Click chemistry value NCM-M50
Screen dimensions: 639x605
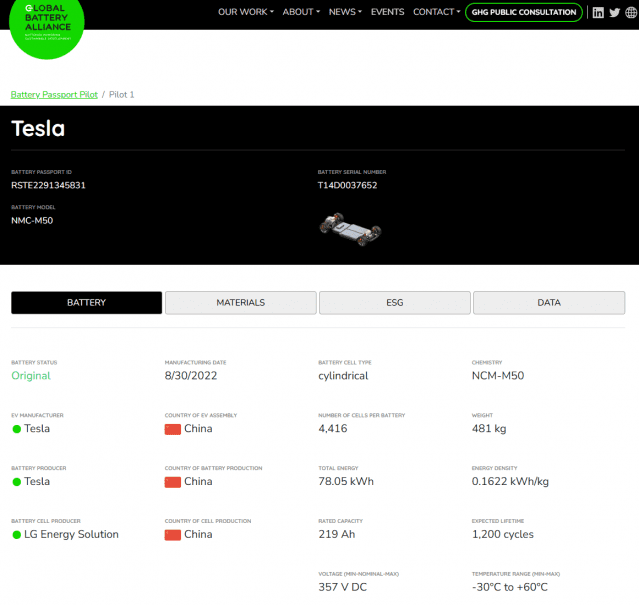[x=498, y=376]
